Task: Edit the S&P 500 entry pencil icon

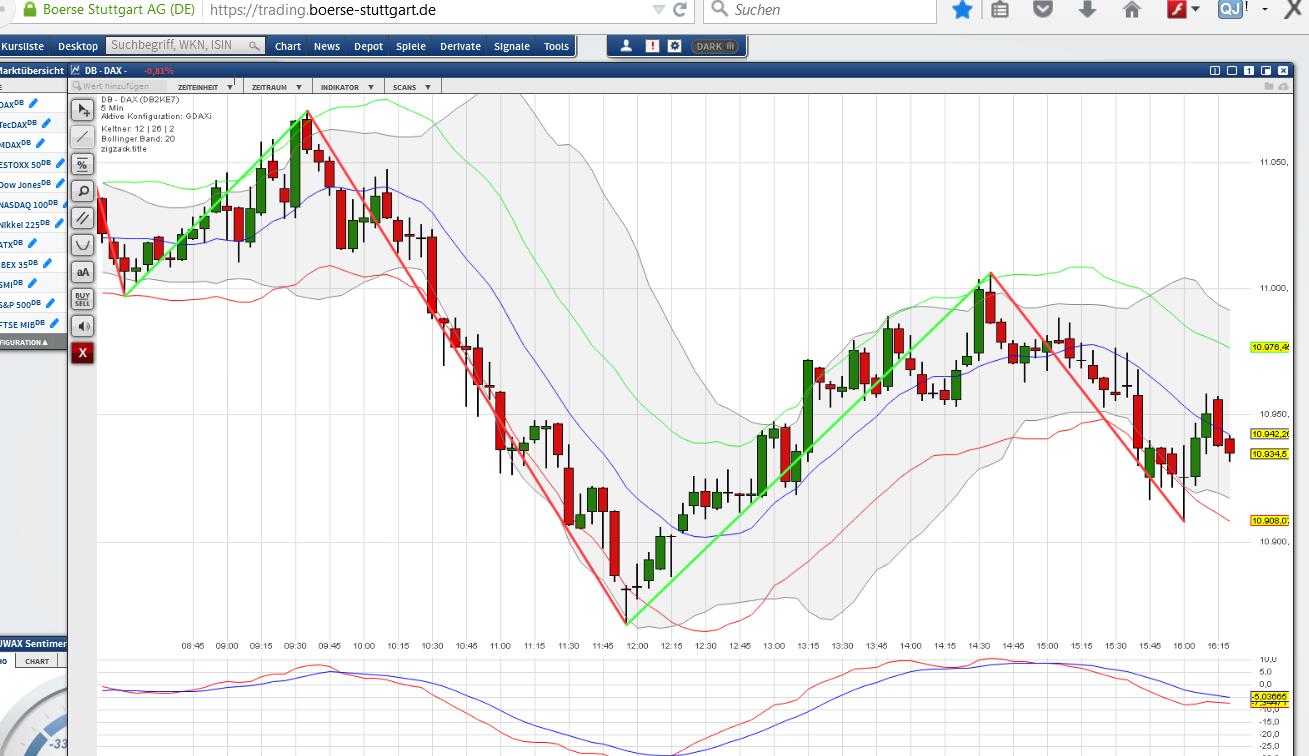Action: pyautogui.click(x=50, y=303)
